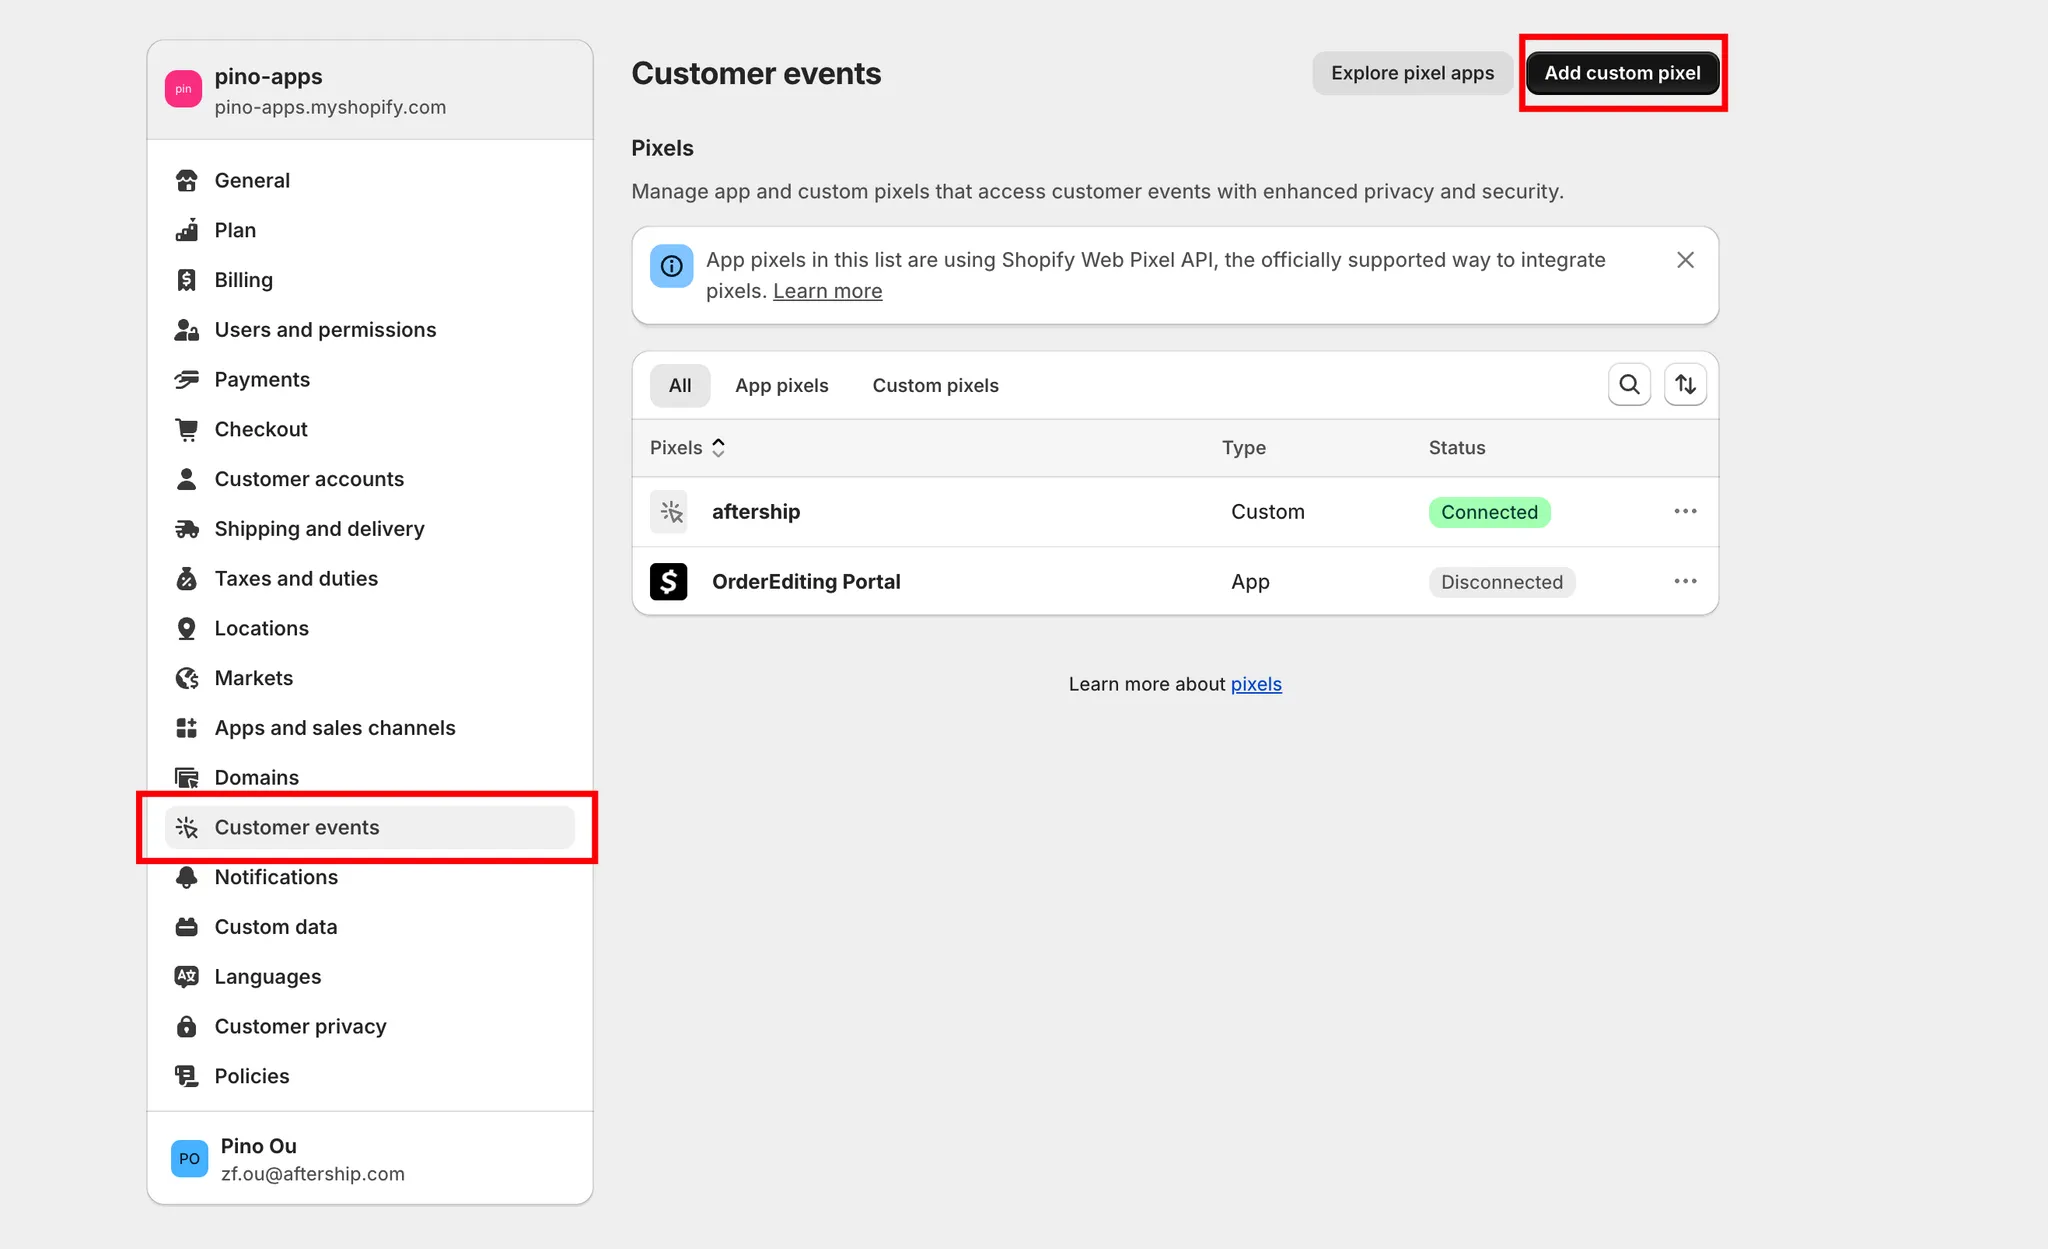Open Notifications settings from the sidebar

coord(276,877)
